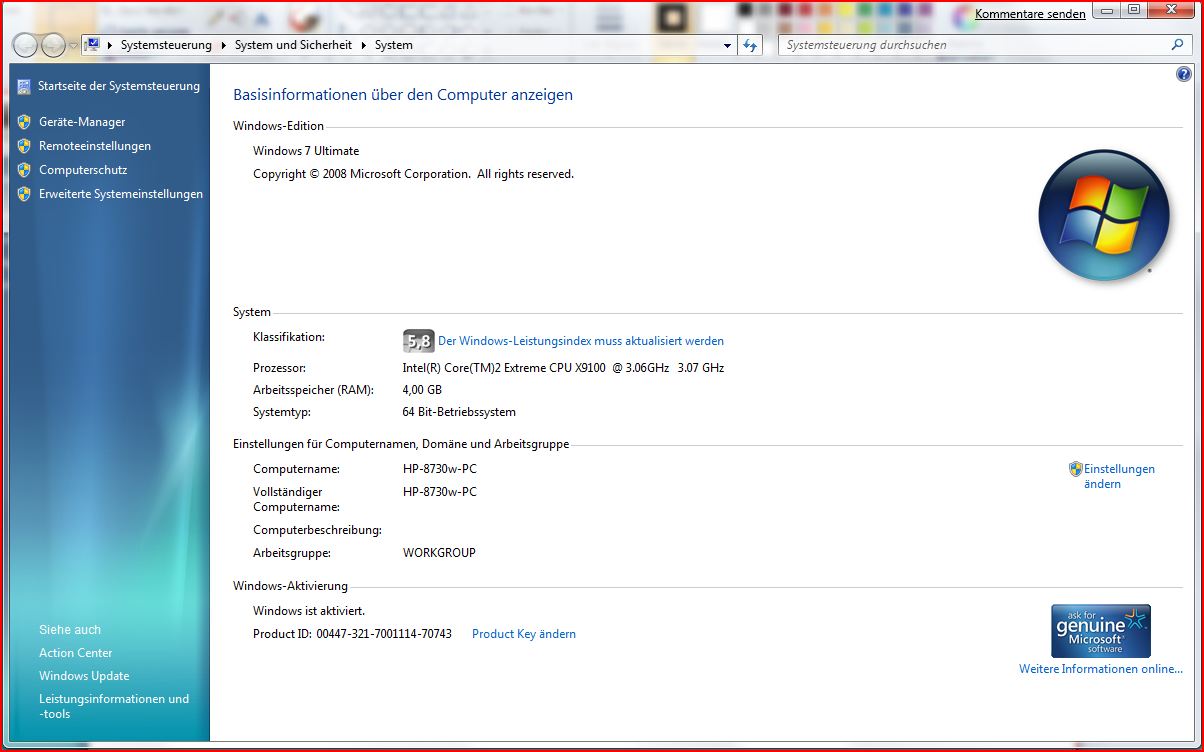Click shield icon beside Geräte-Manager
The height and width of the screenshot is (752, 1204).
(24, 122)
